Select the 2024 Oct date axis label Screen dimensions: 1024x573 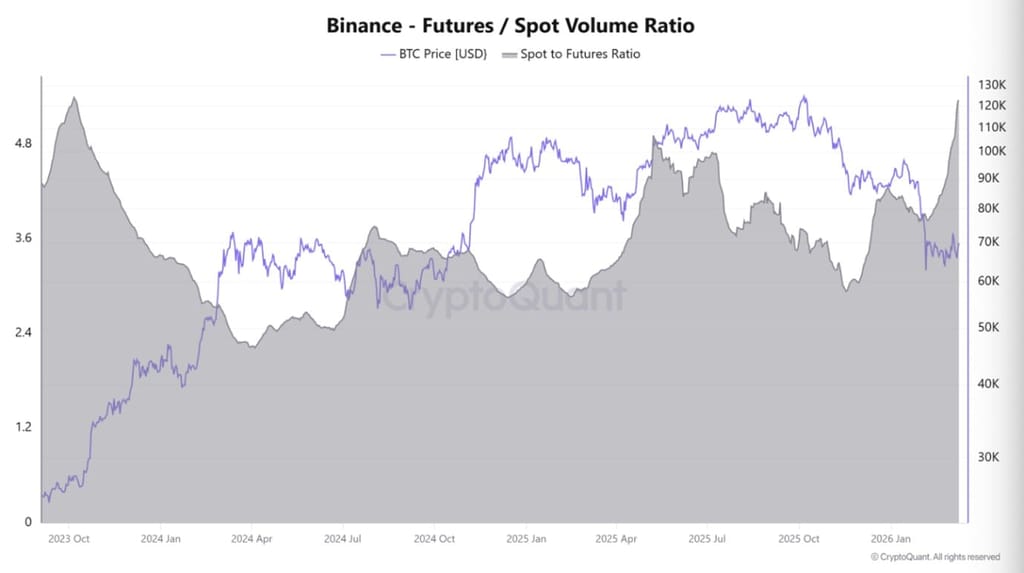(x=434, y=539)
